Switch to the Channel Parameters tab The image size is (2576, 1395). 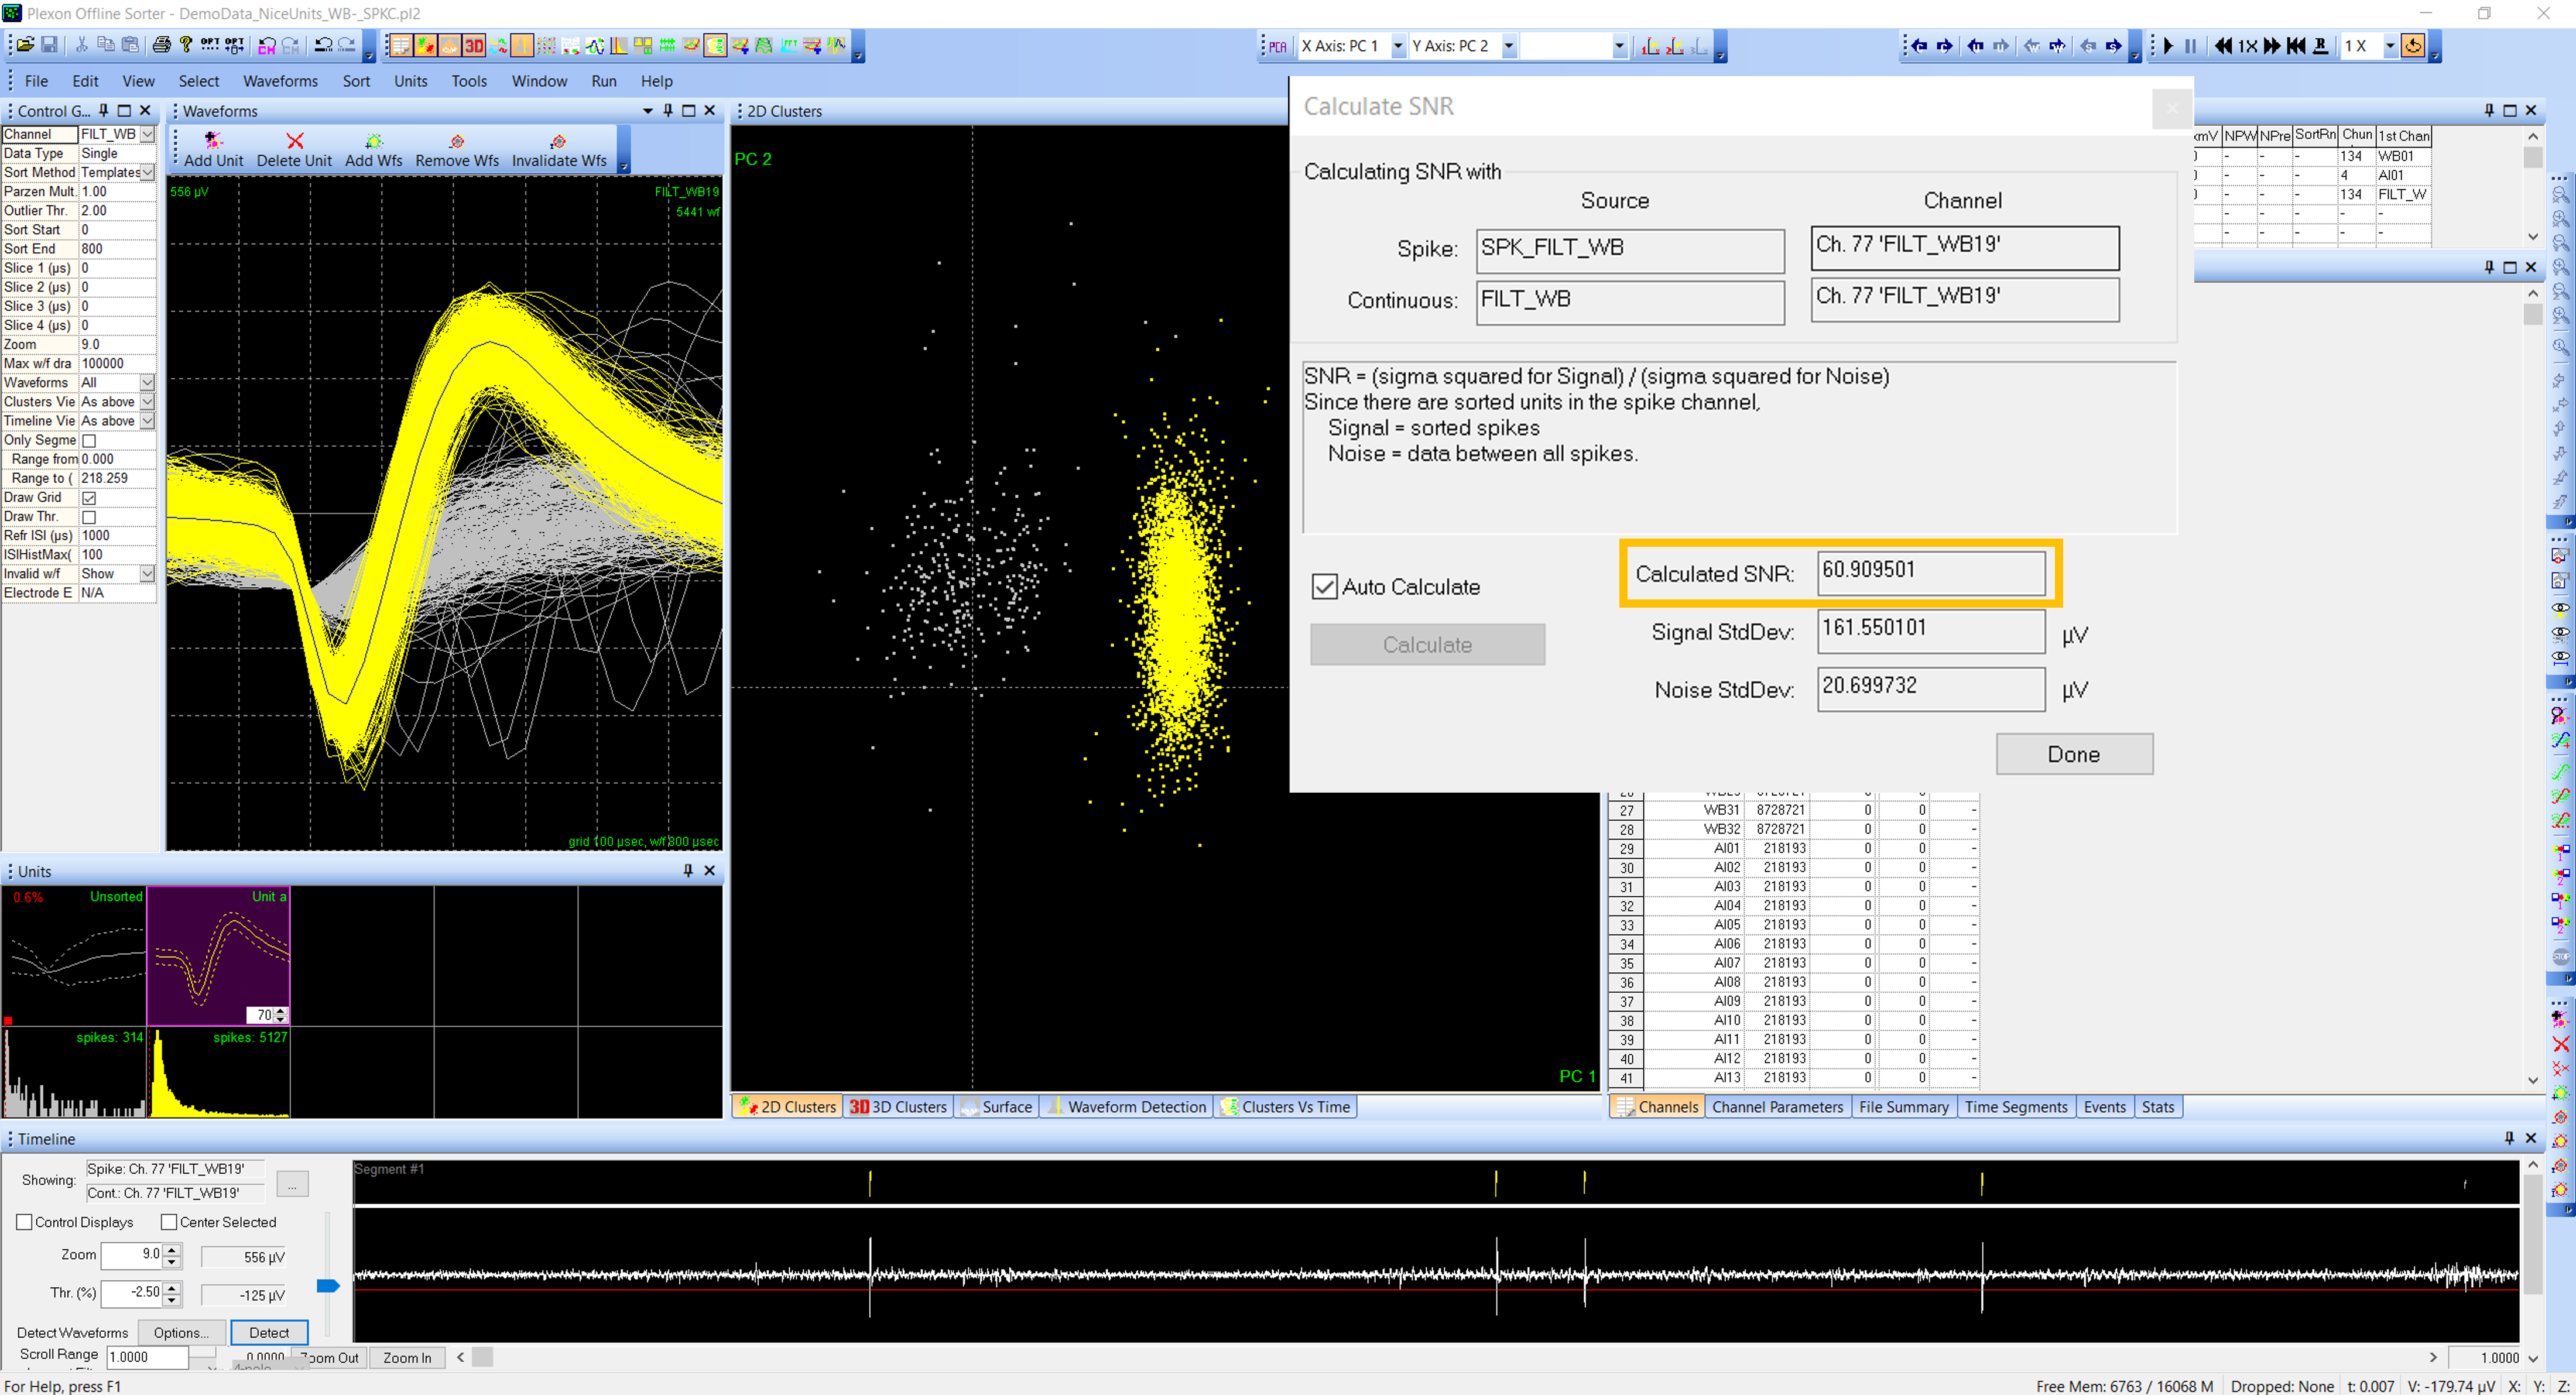(1777, 1107)
